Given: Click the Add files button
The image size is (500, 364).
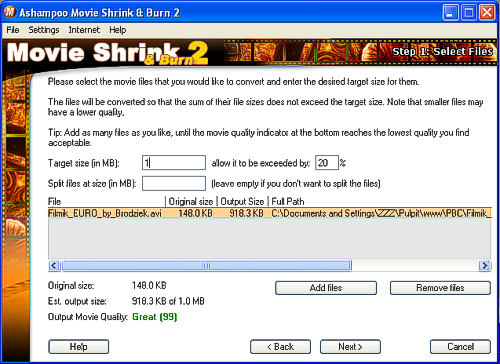Looking at the screenshot, I should (326, 288).
